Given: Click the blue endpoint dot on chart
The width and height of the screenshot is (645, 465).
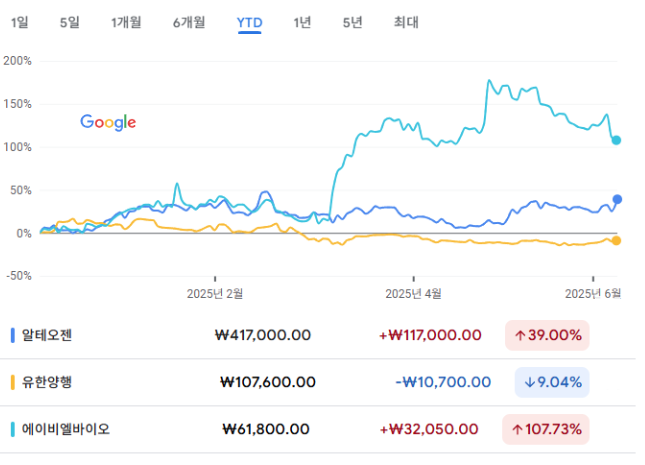Looking at the screenshot, I should click(617, 200).
